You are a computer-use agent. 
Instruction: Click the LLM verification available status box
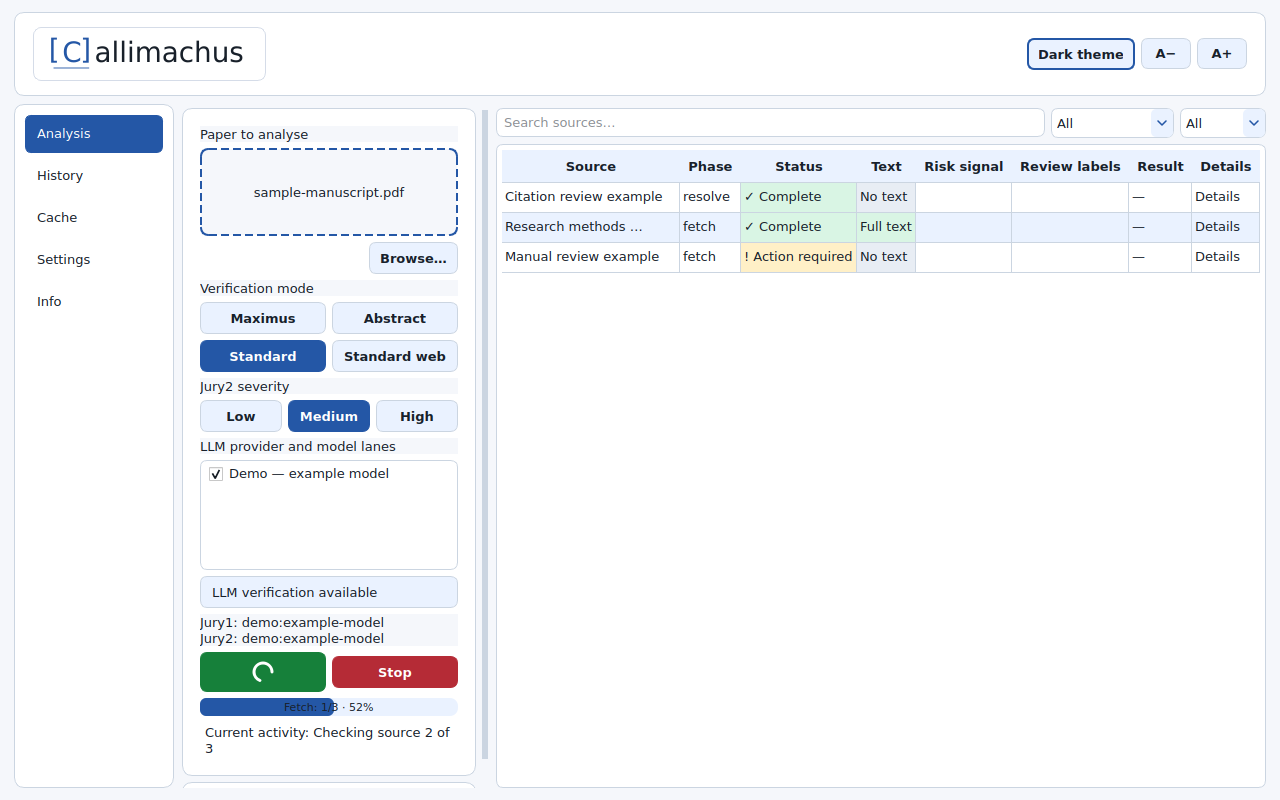click(x=329, y=592)
